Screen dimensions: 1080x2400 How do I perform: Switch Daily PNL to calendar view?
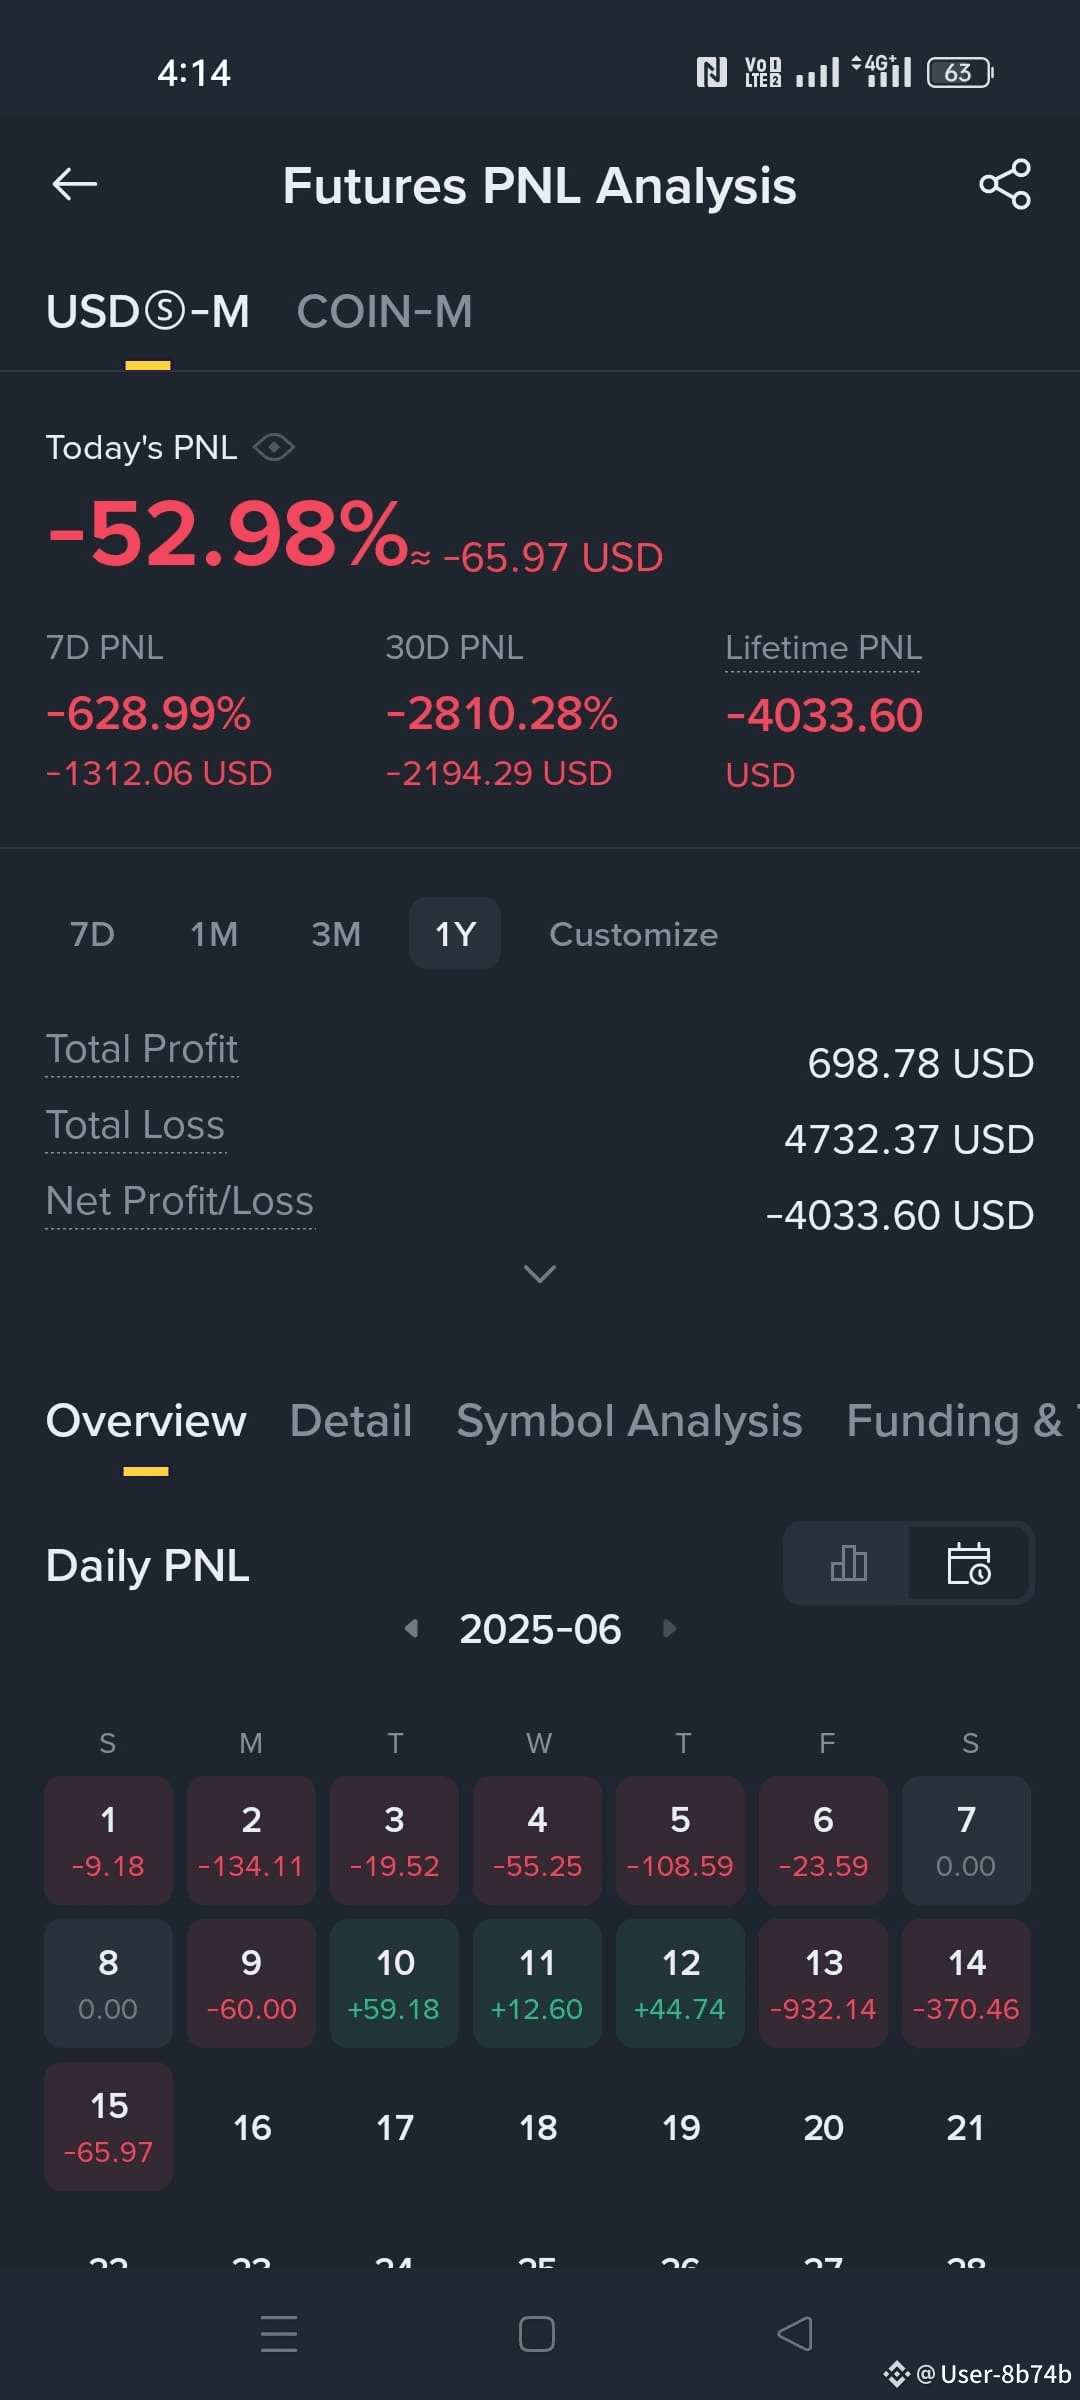(968, 1563)
